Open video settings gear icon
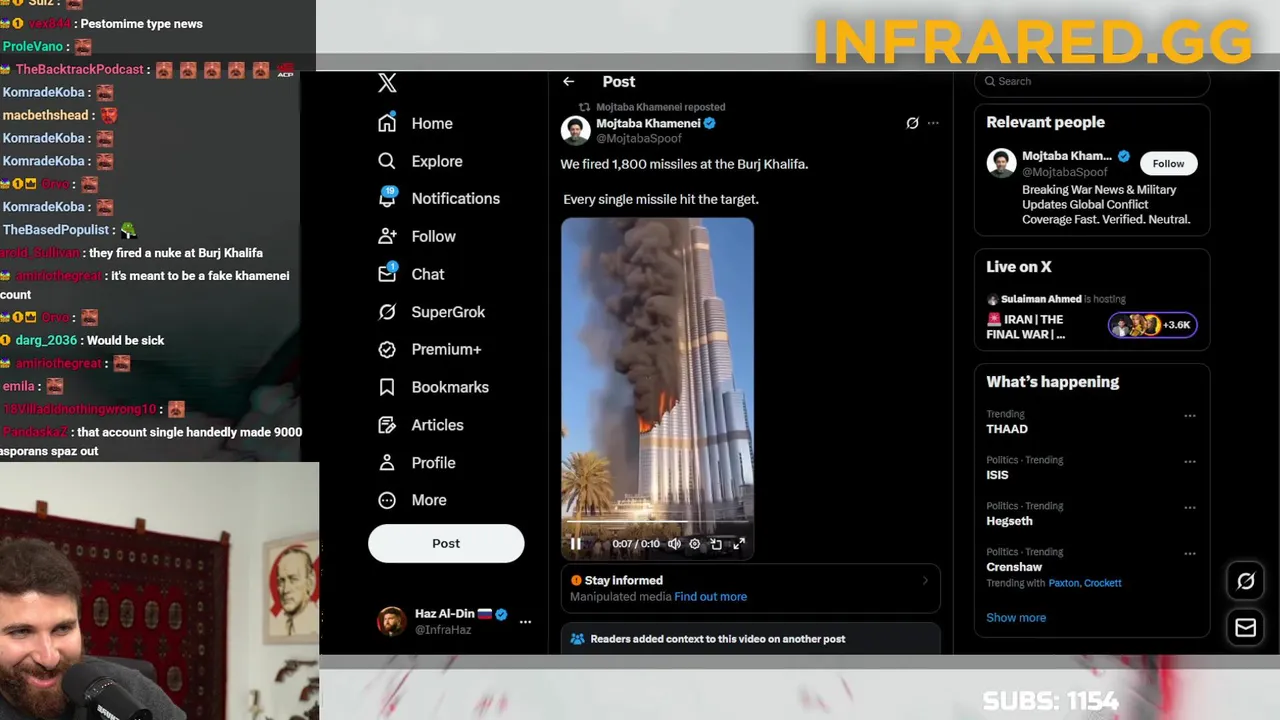The width and height of the screenshot is (1280, 720). click(x=695, y=544)
